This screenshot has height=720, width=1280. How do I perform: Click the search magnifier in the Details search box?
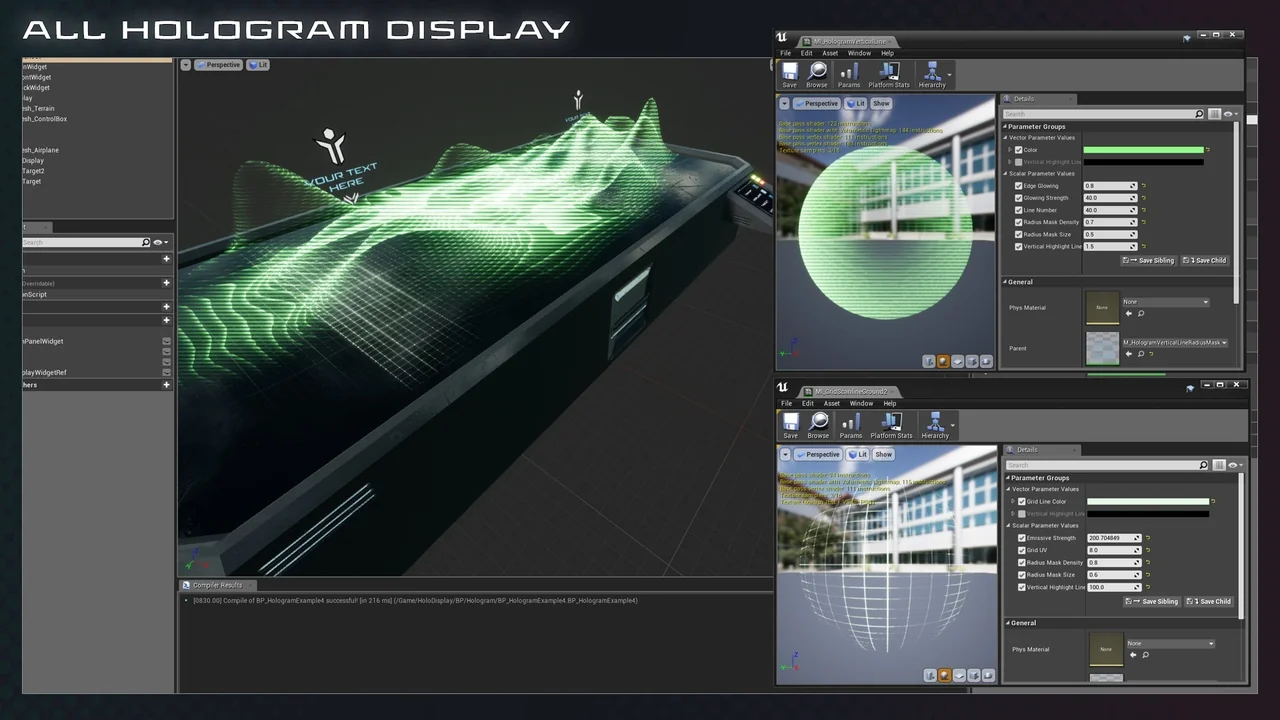tap(1199, 114)
